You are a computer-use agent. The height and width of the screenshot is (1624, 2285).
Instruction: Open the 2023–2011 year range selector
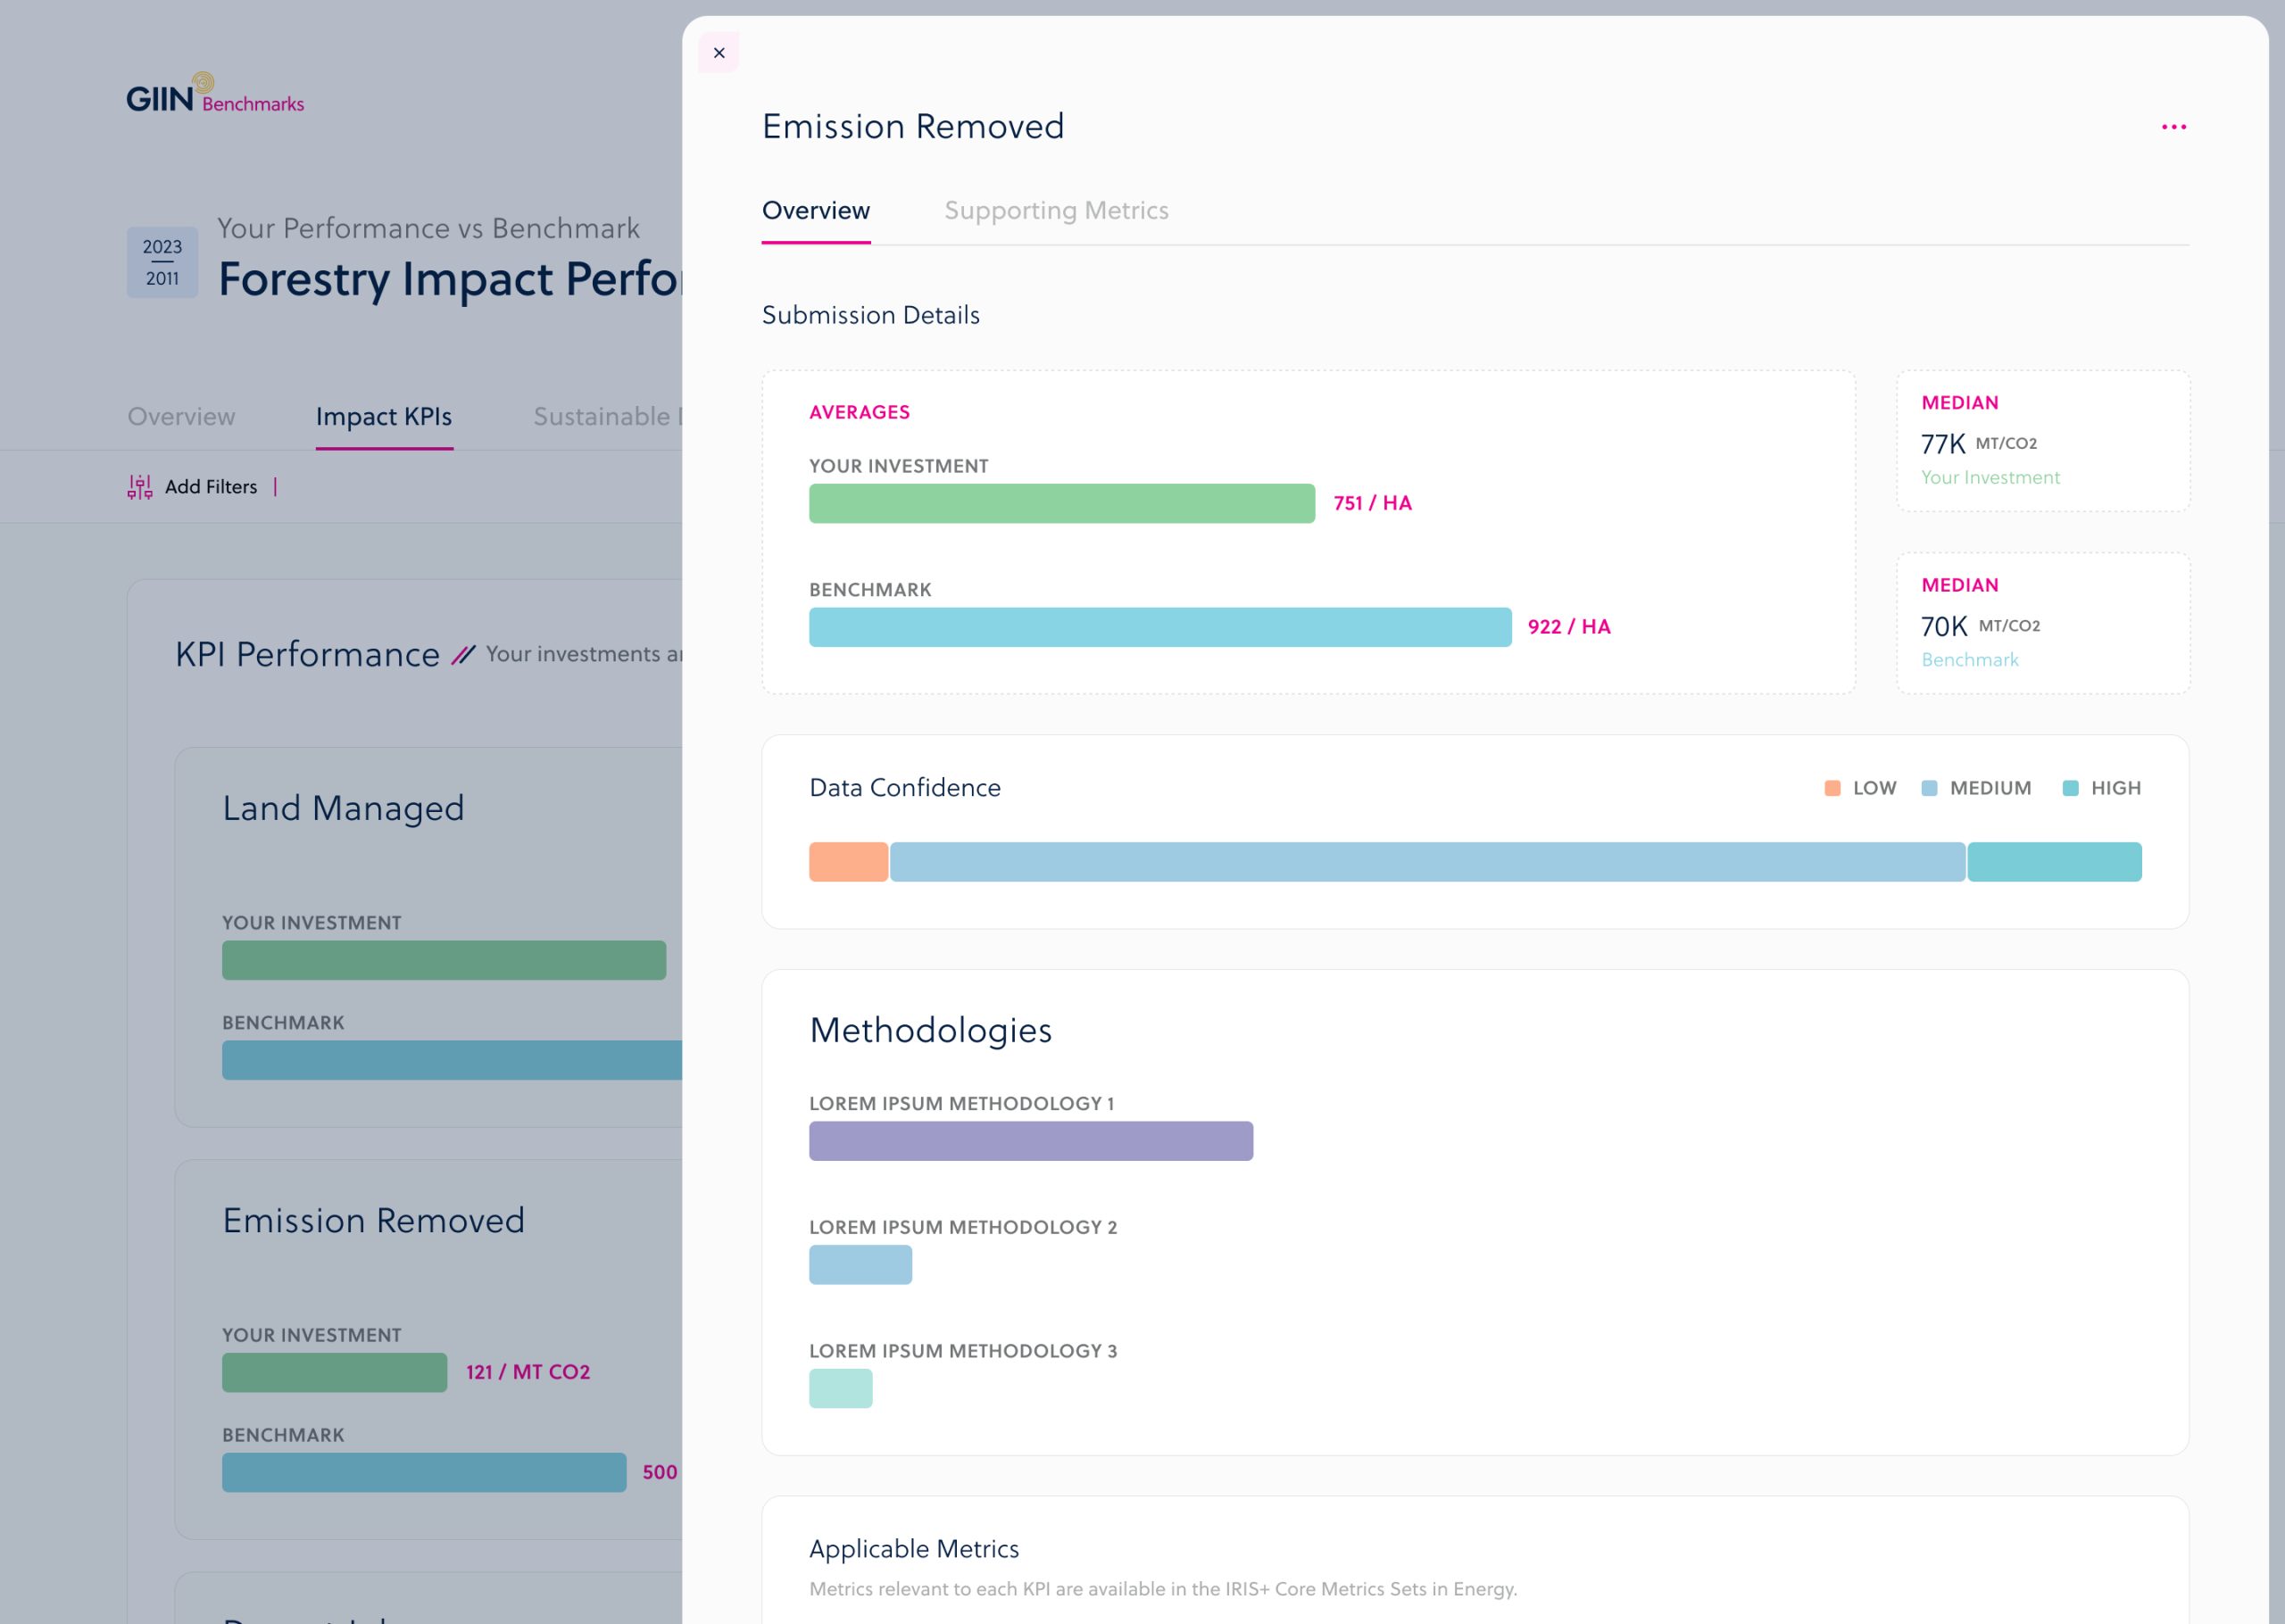click(x=162, y=262)
